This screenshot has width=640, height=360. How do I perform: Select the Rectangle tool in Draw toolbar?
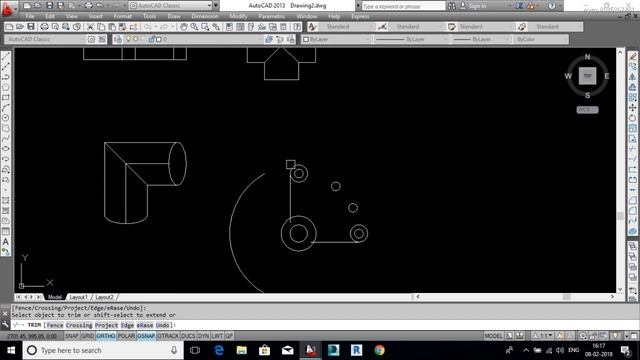pos(6,98)
